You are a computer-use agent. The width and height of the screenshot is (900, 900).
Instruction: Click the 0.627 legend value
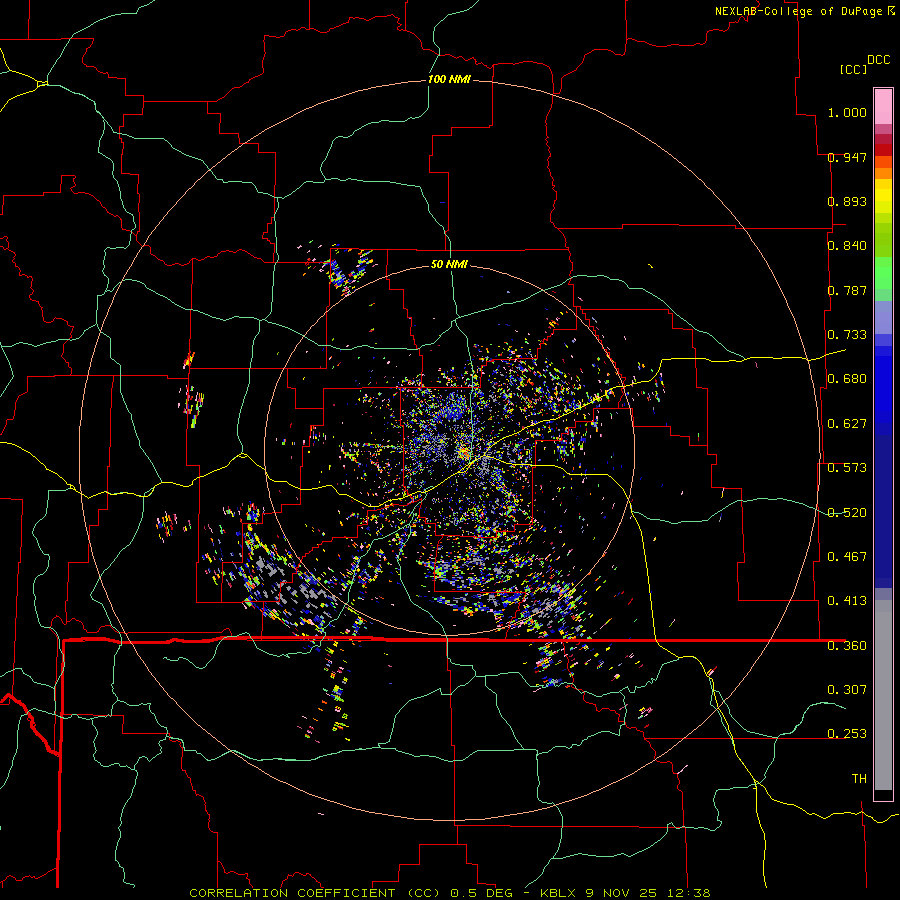click(847, 424)
